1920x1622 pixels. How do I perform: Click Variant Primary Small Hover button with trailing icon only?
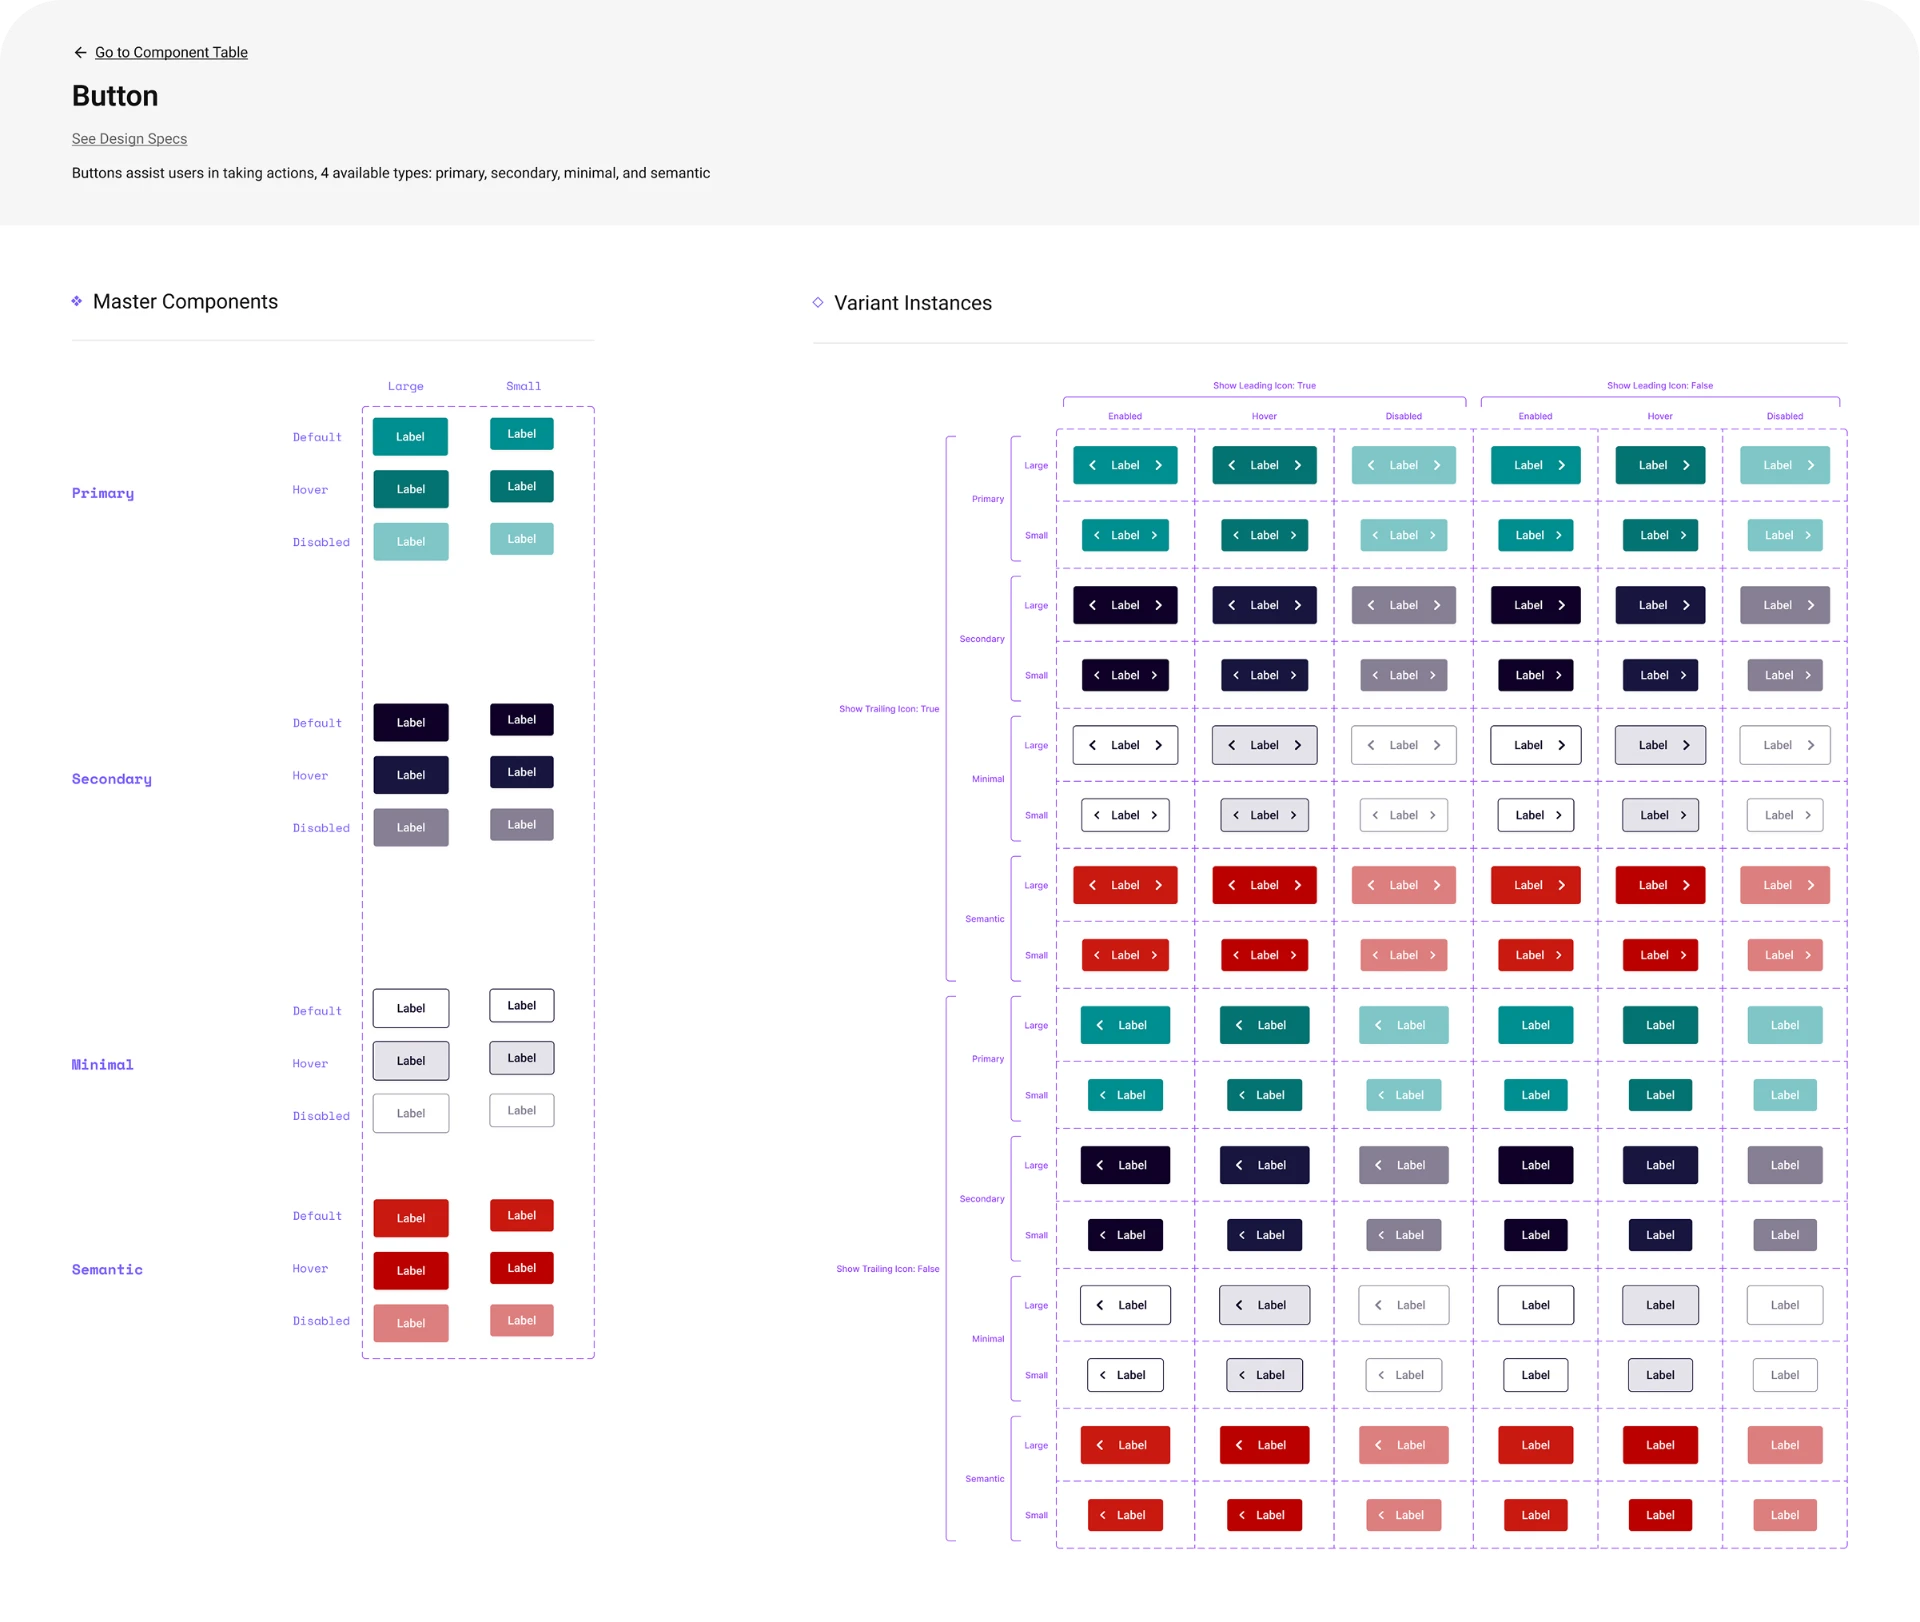pyautogui.click(x=1660, y=535)
